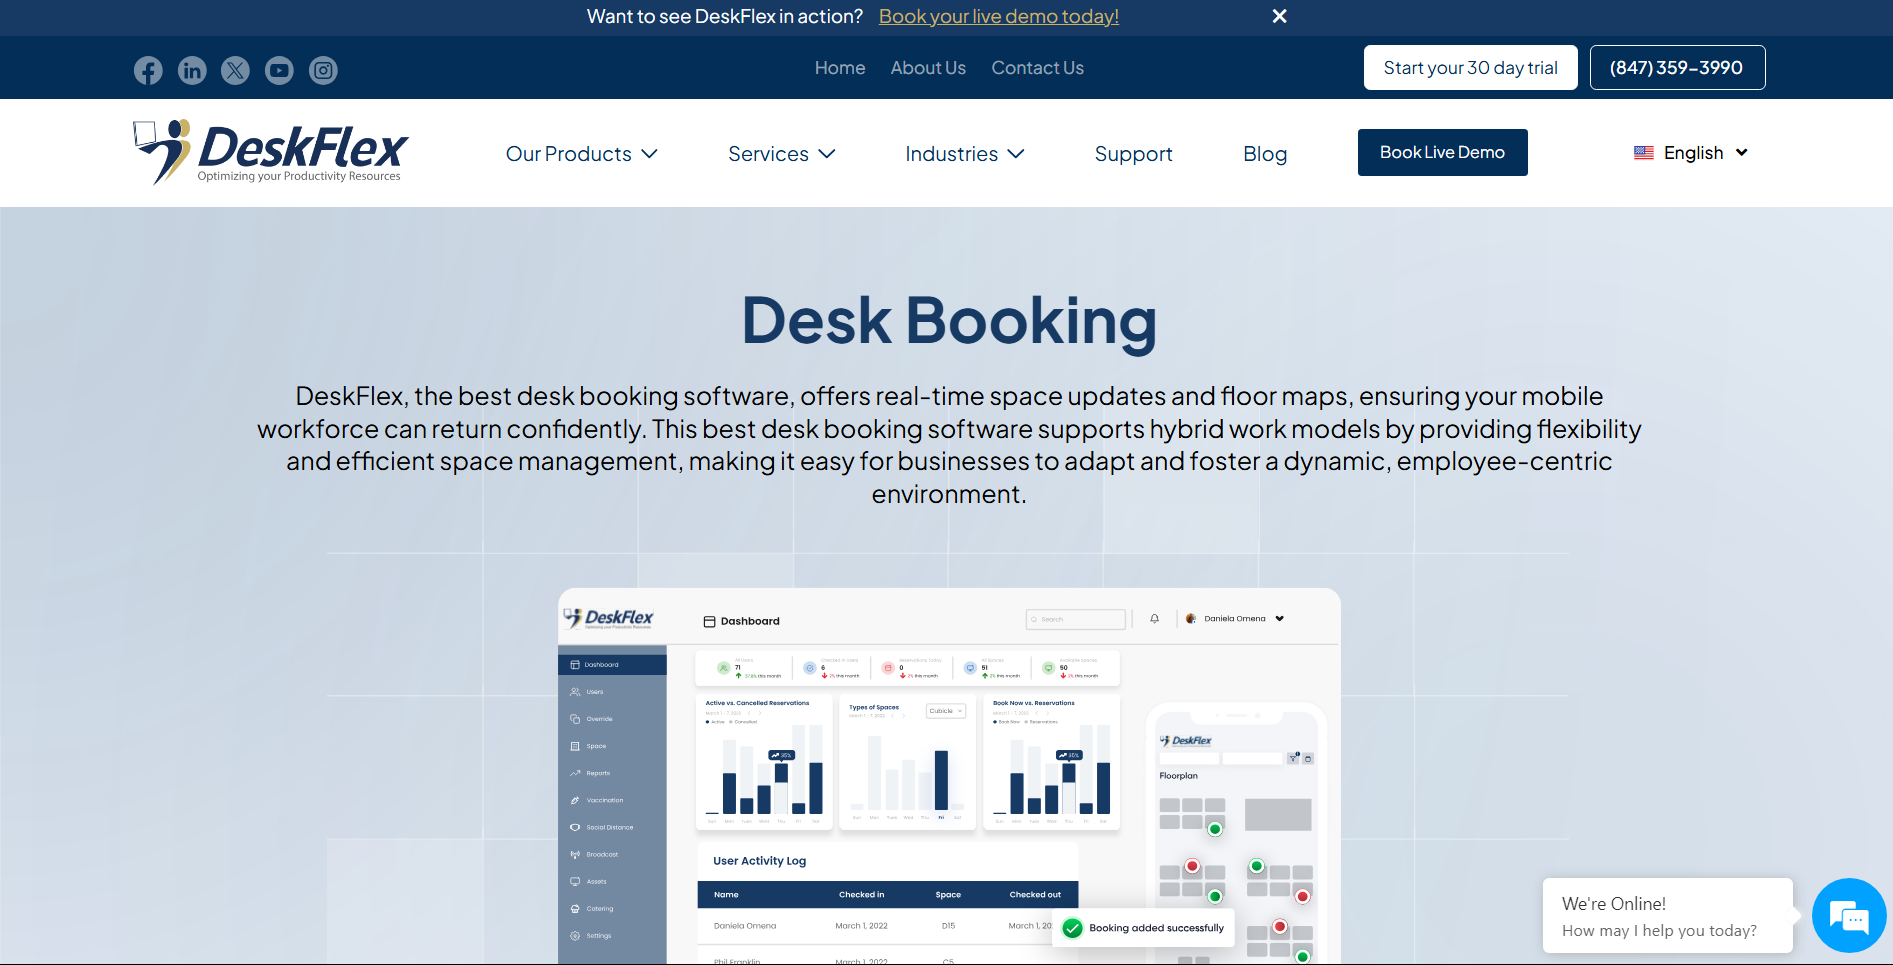Viewport: 1893px width, 965px height.
Task: Change the site language from English
Action: click(1691, 152)
